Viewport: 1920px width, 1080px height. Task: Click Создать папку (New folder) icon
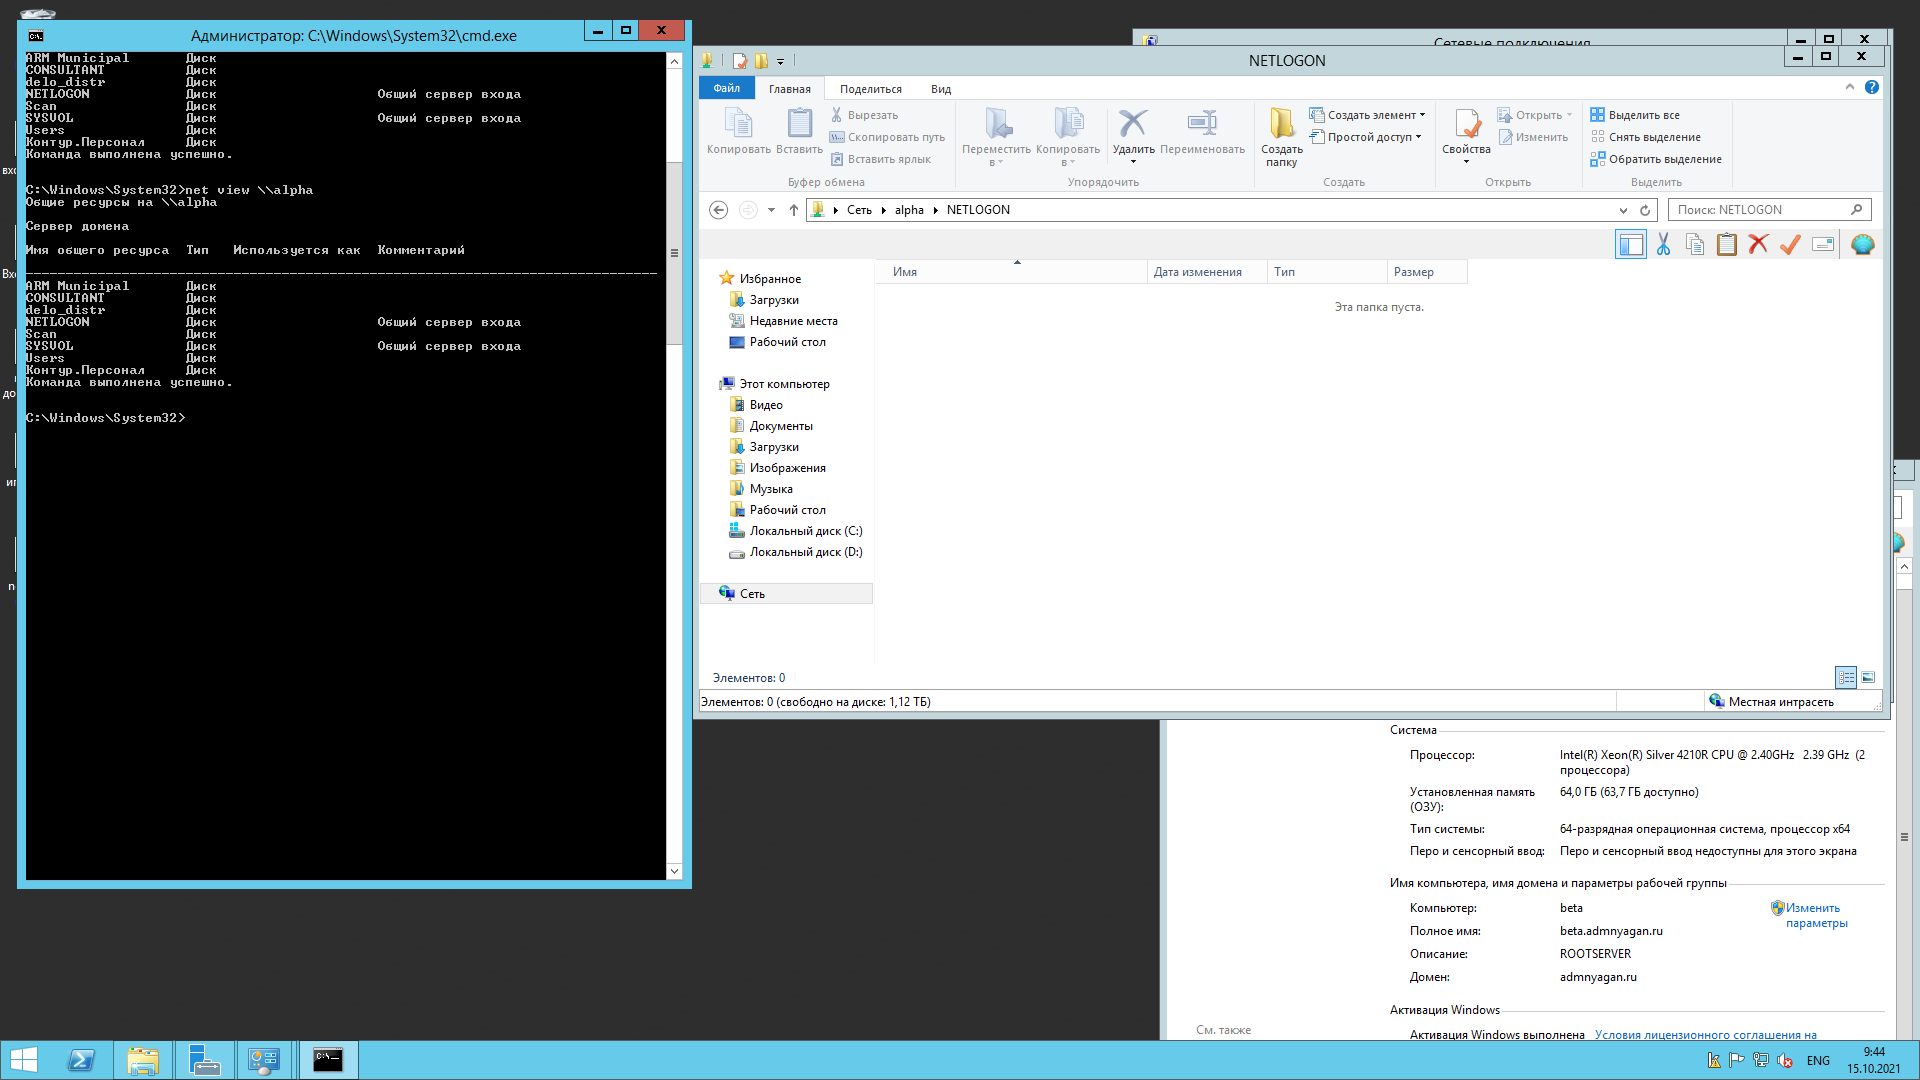[1281, 136]
